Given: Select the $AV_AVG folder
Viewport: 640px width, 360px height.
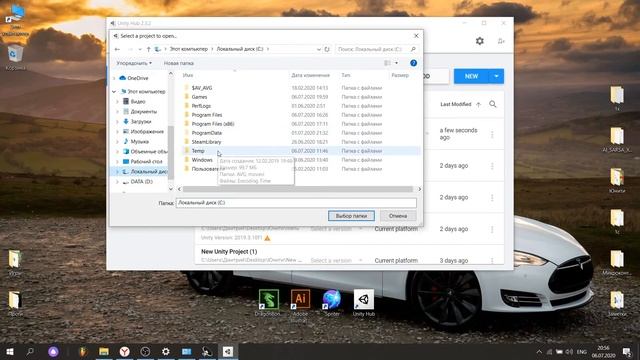Looking at the screenshot, I should click(202, 88).
